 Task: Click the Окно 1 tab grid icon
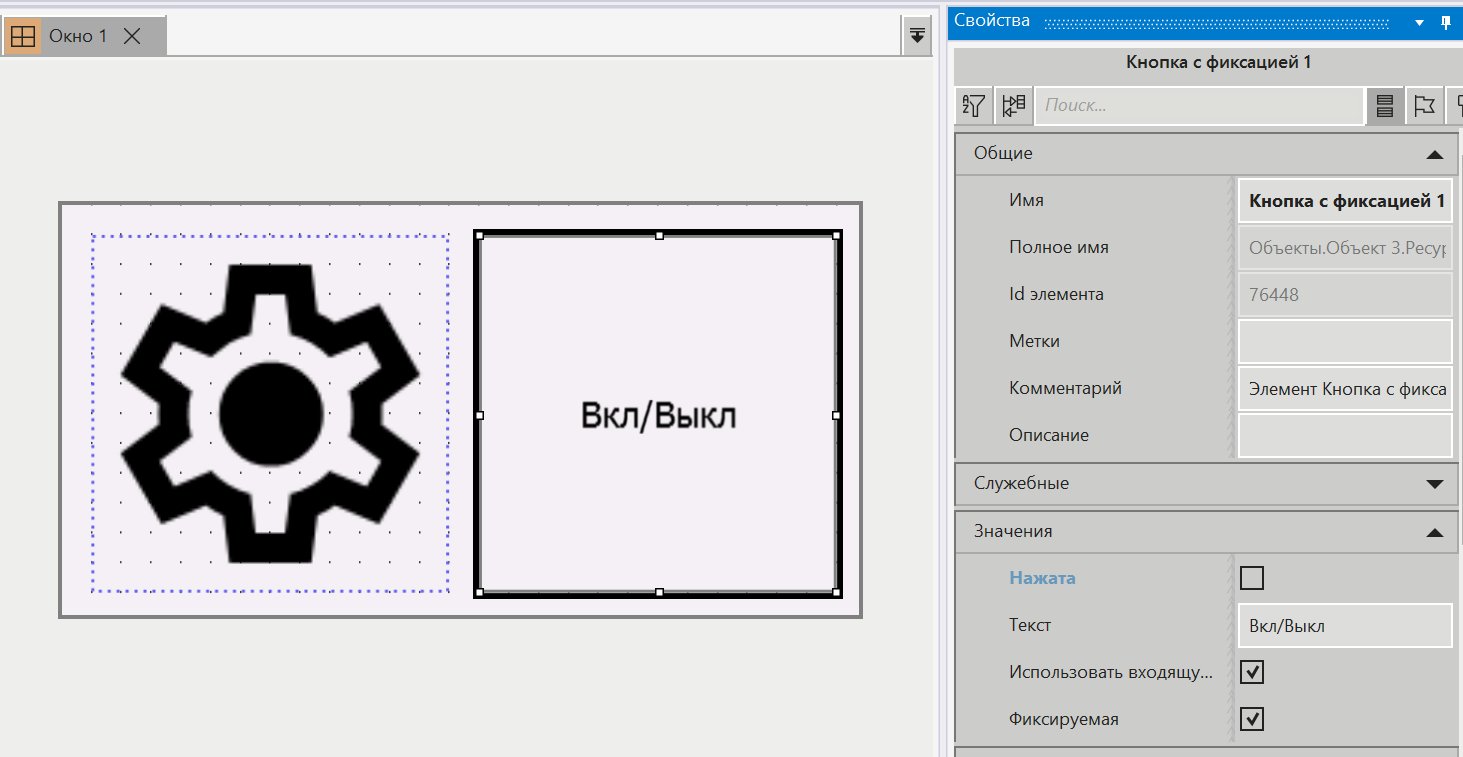point(22,37)
